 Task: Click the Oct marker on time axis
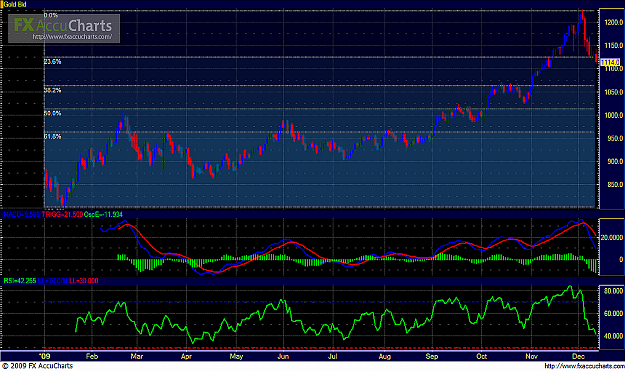point(482,356)
